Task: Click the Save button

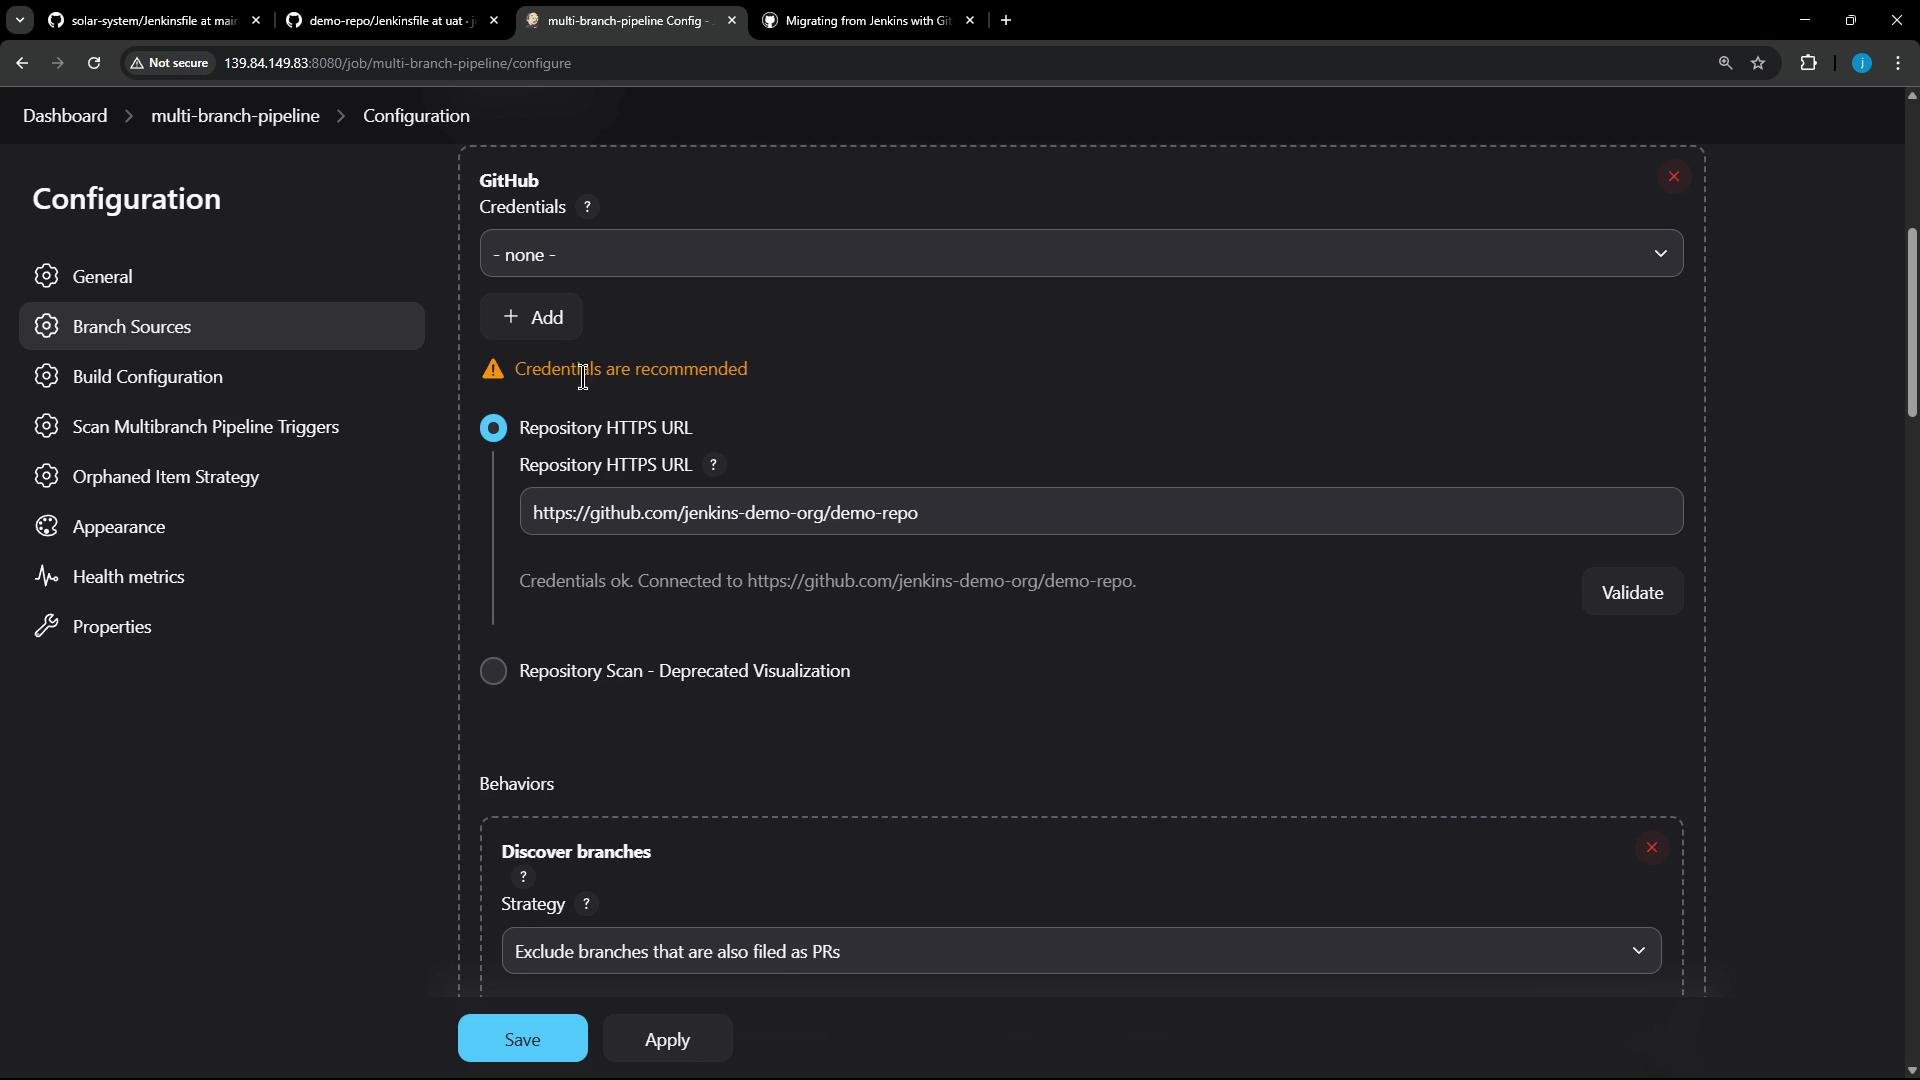Action: (x=522, y=1039)
